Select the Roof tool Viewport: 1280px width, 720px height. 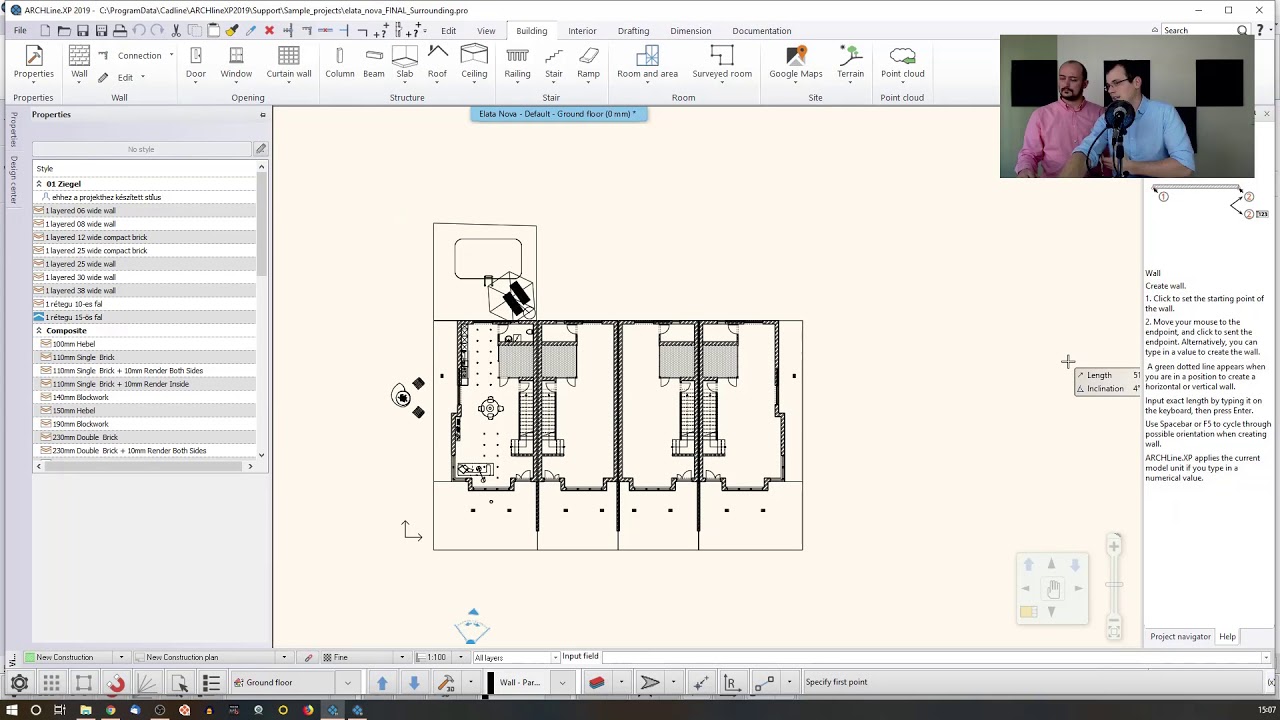click(437, 62)
